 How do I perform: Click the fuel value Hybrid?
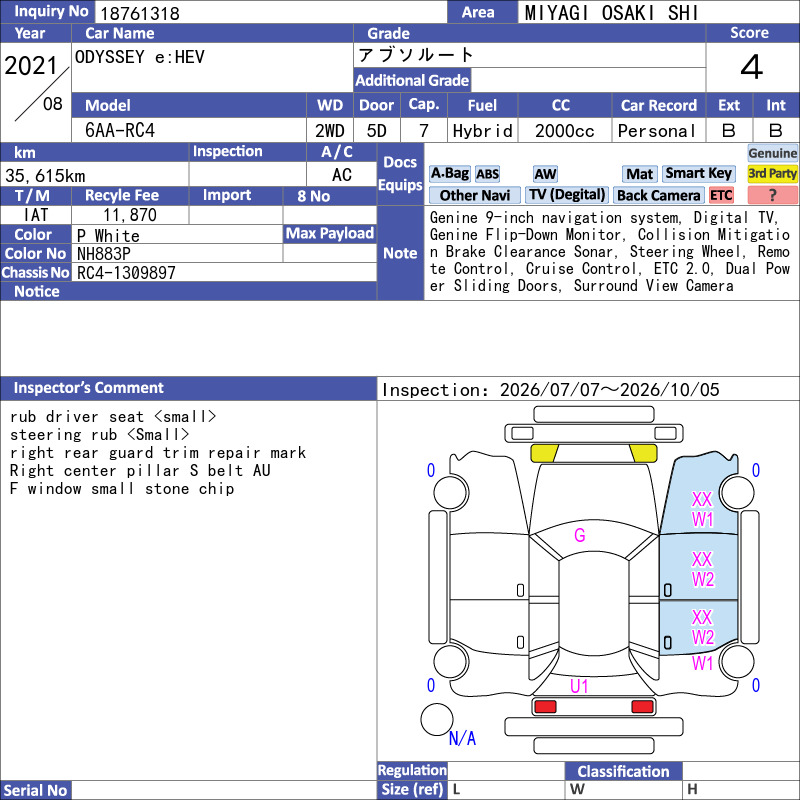(482, 131)
